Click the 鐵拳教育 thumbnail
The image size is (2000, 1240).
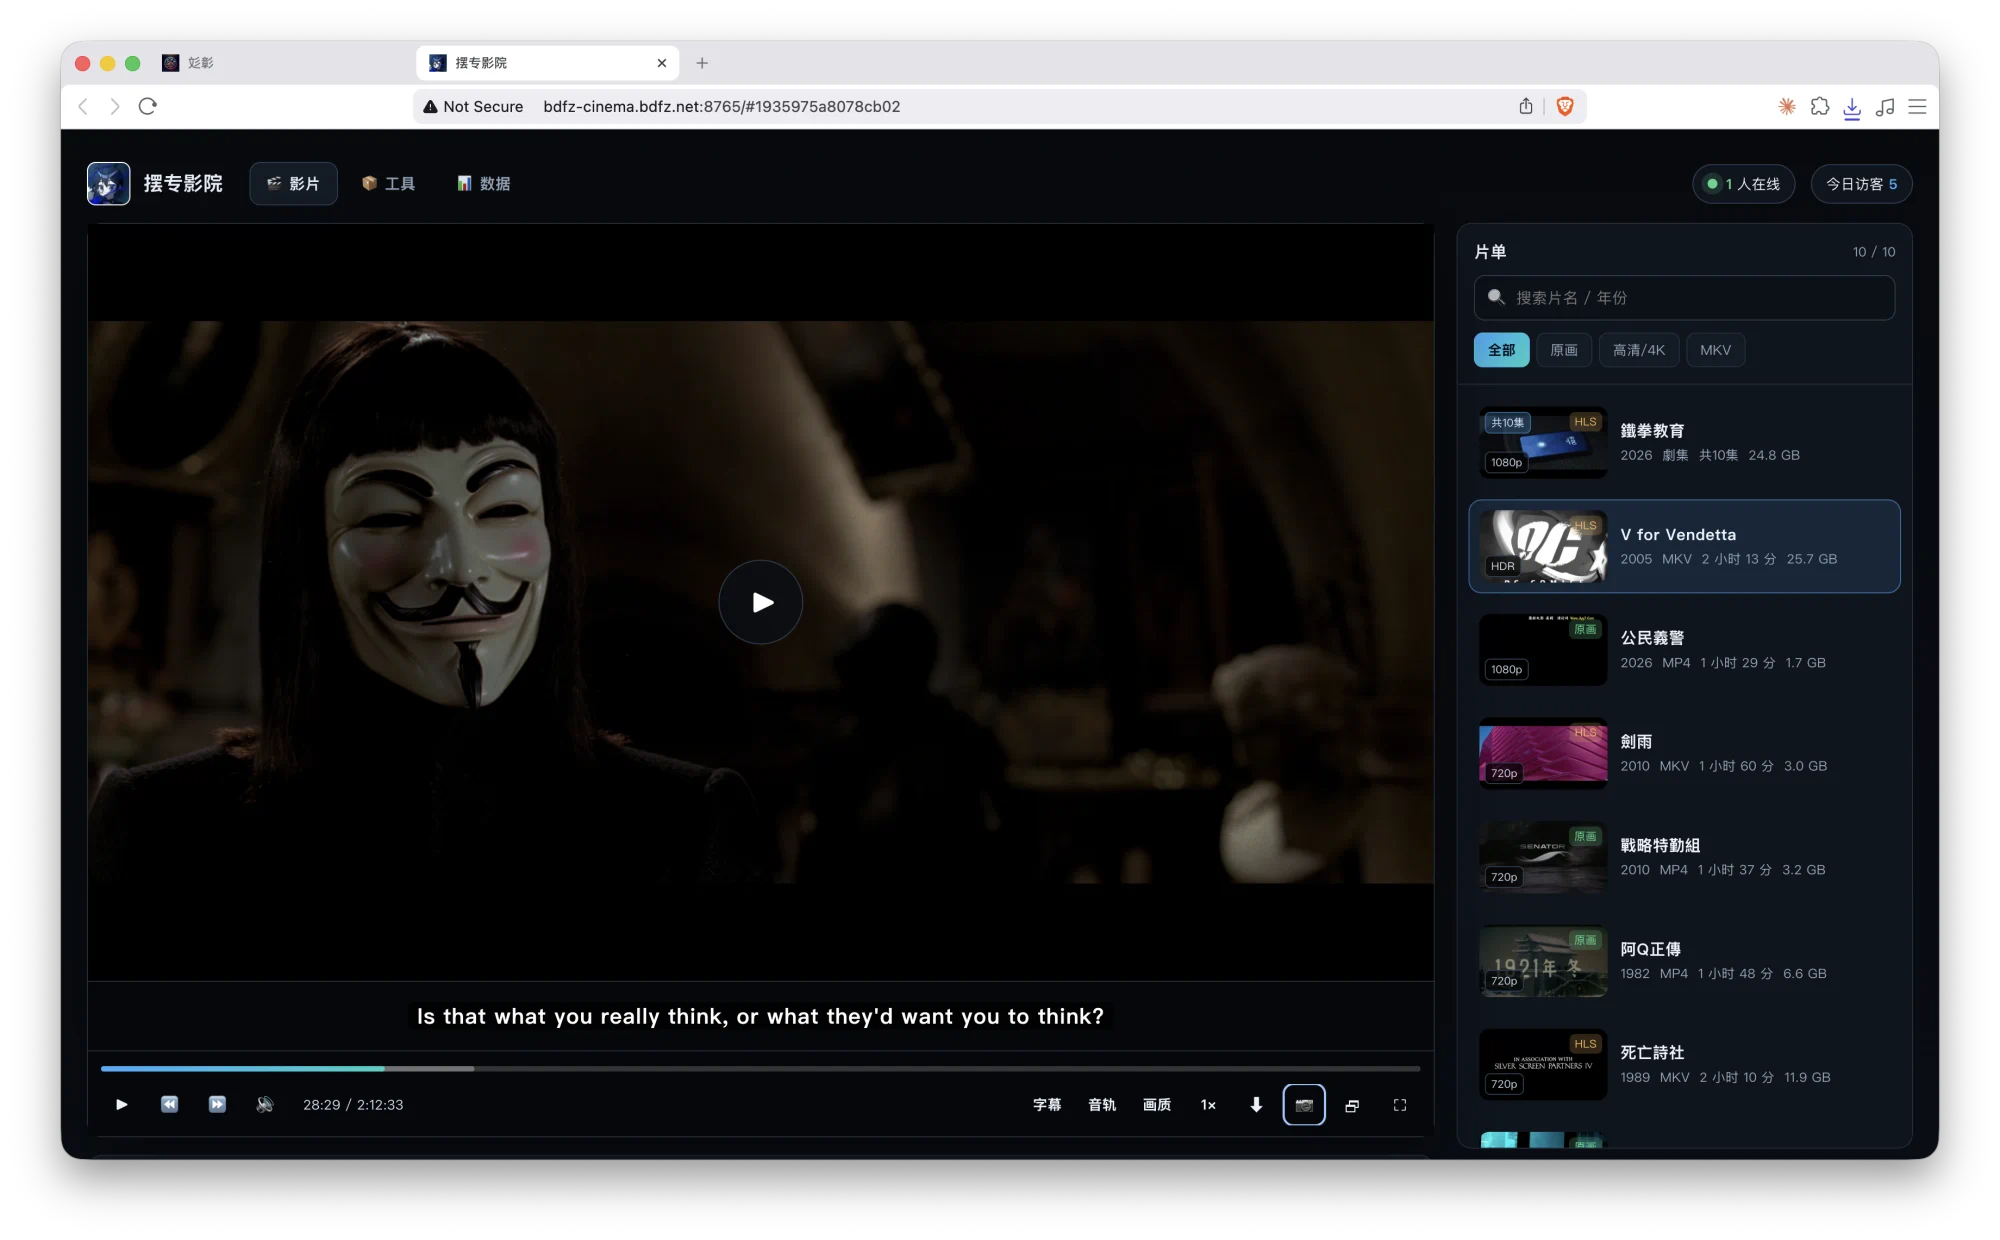click(1543, 442)
